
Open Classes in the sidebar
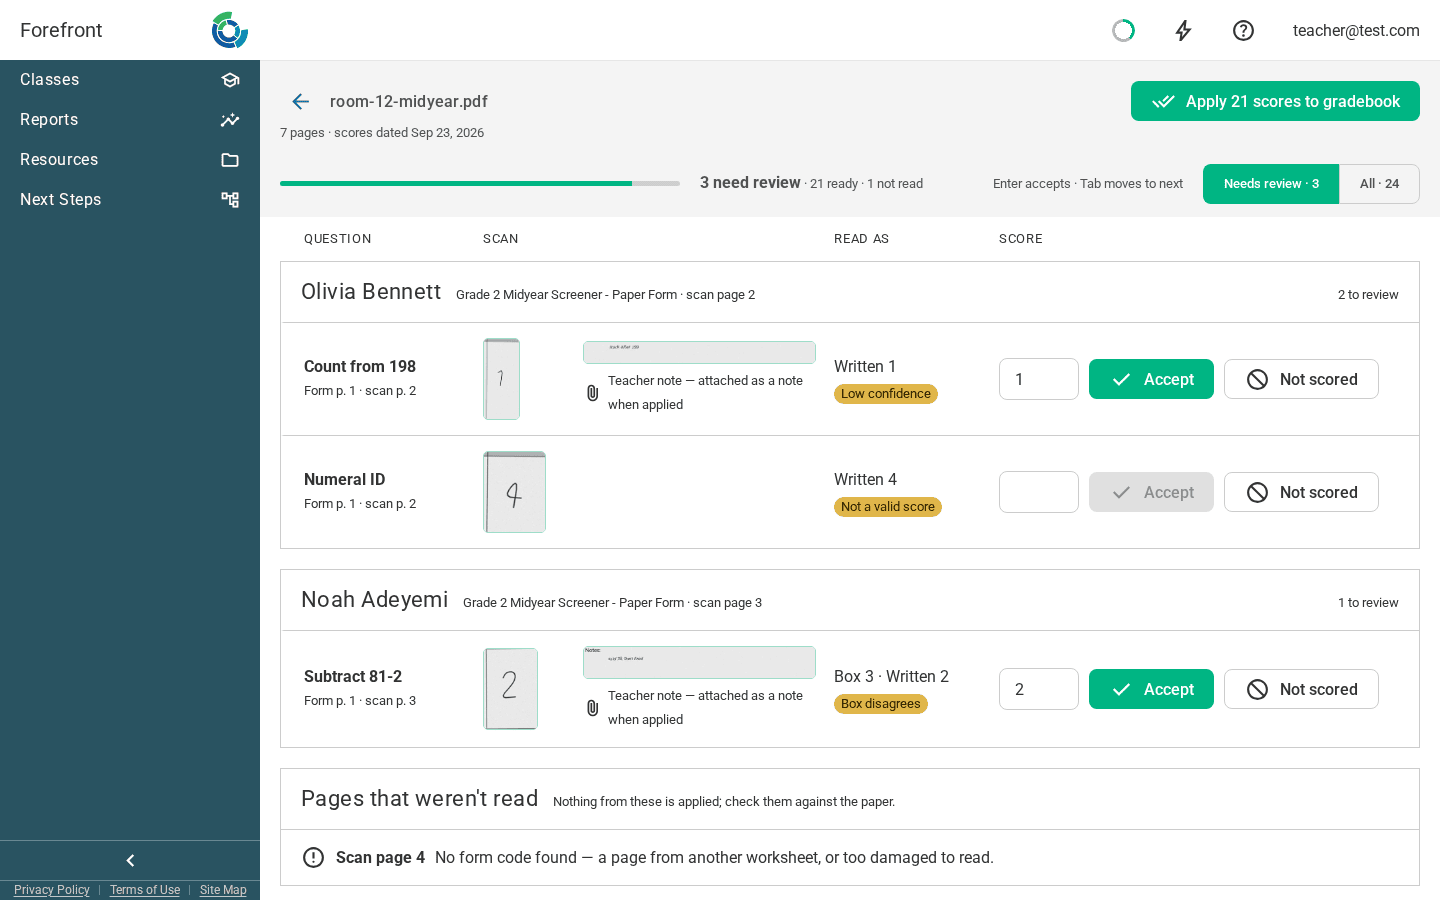tap(130, 80)
